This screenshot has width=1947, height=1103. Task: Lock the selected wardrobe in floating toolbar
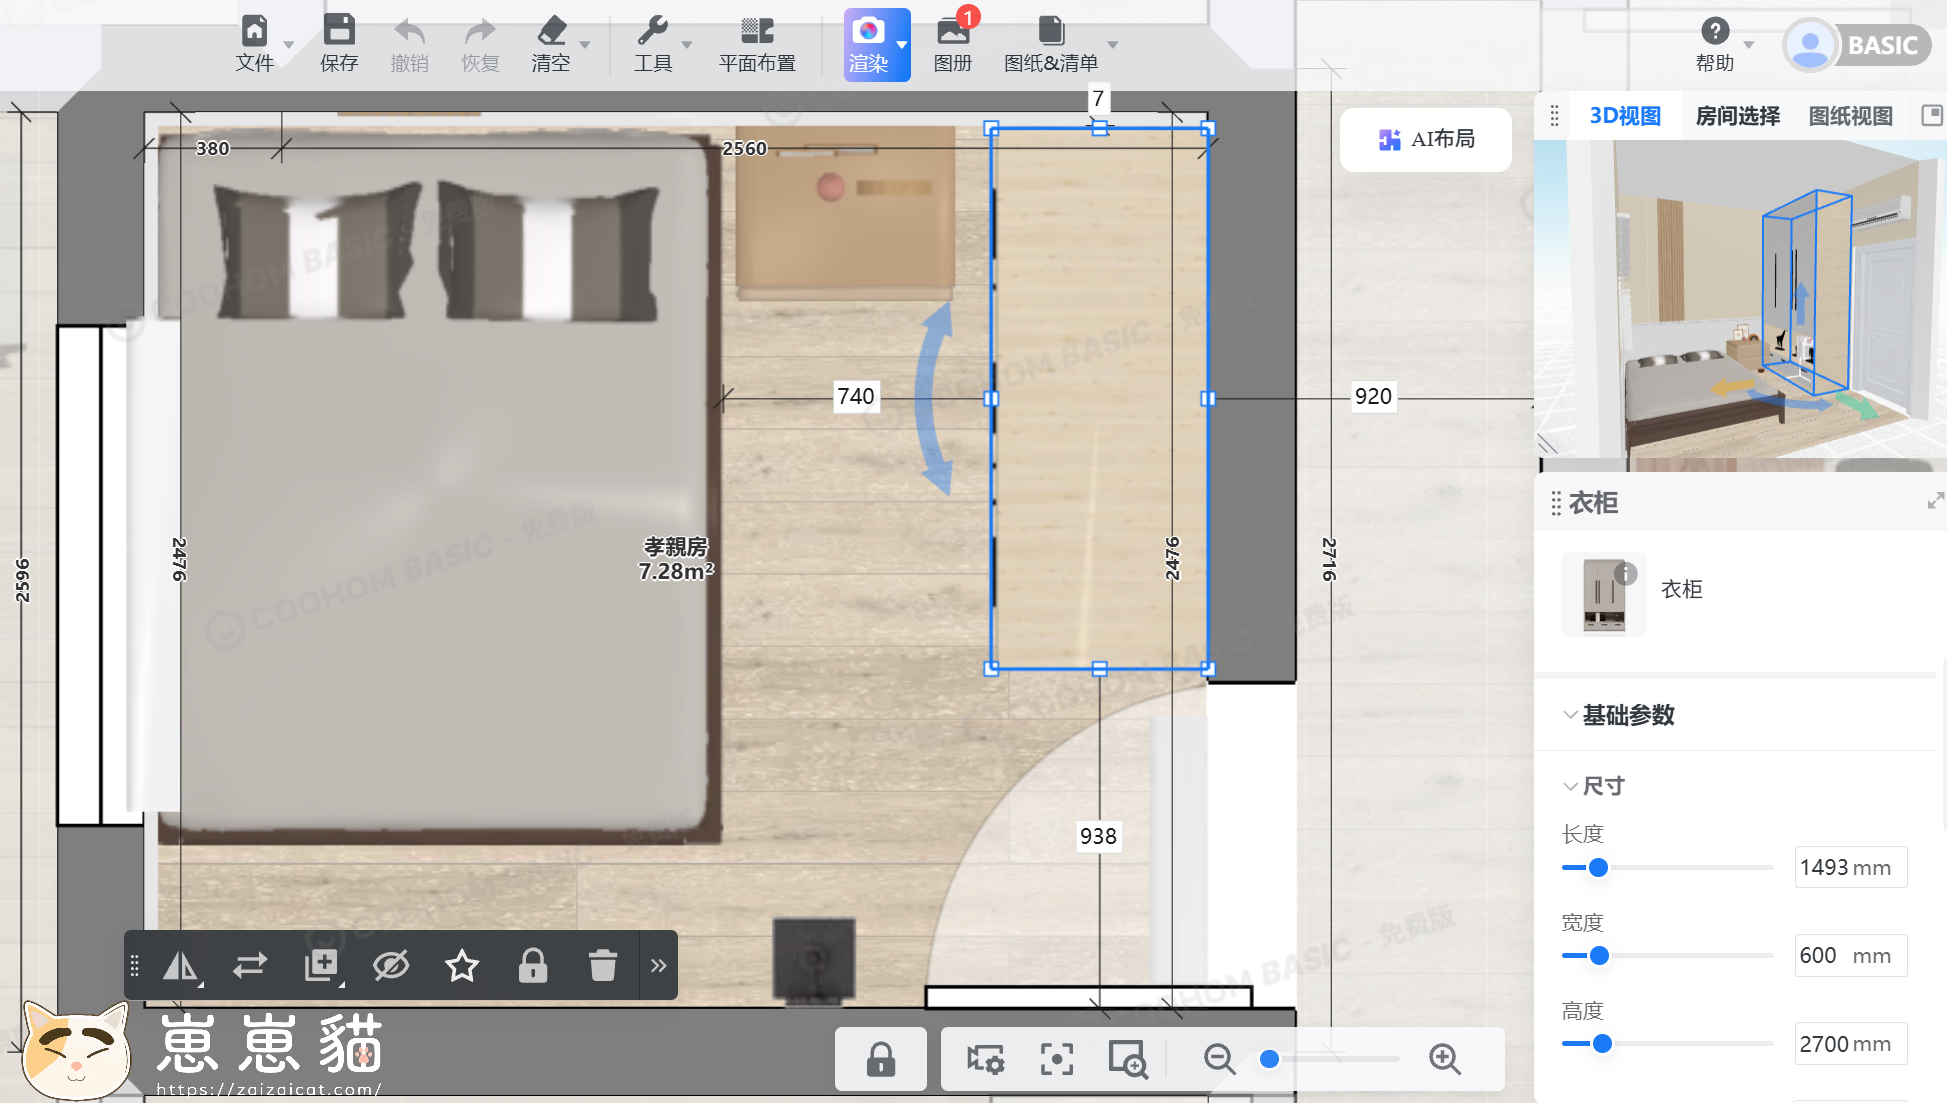tap(533, 965)
